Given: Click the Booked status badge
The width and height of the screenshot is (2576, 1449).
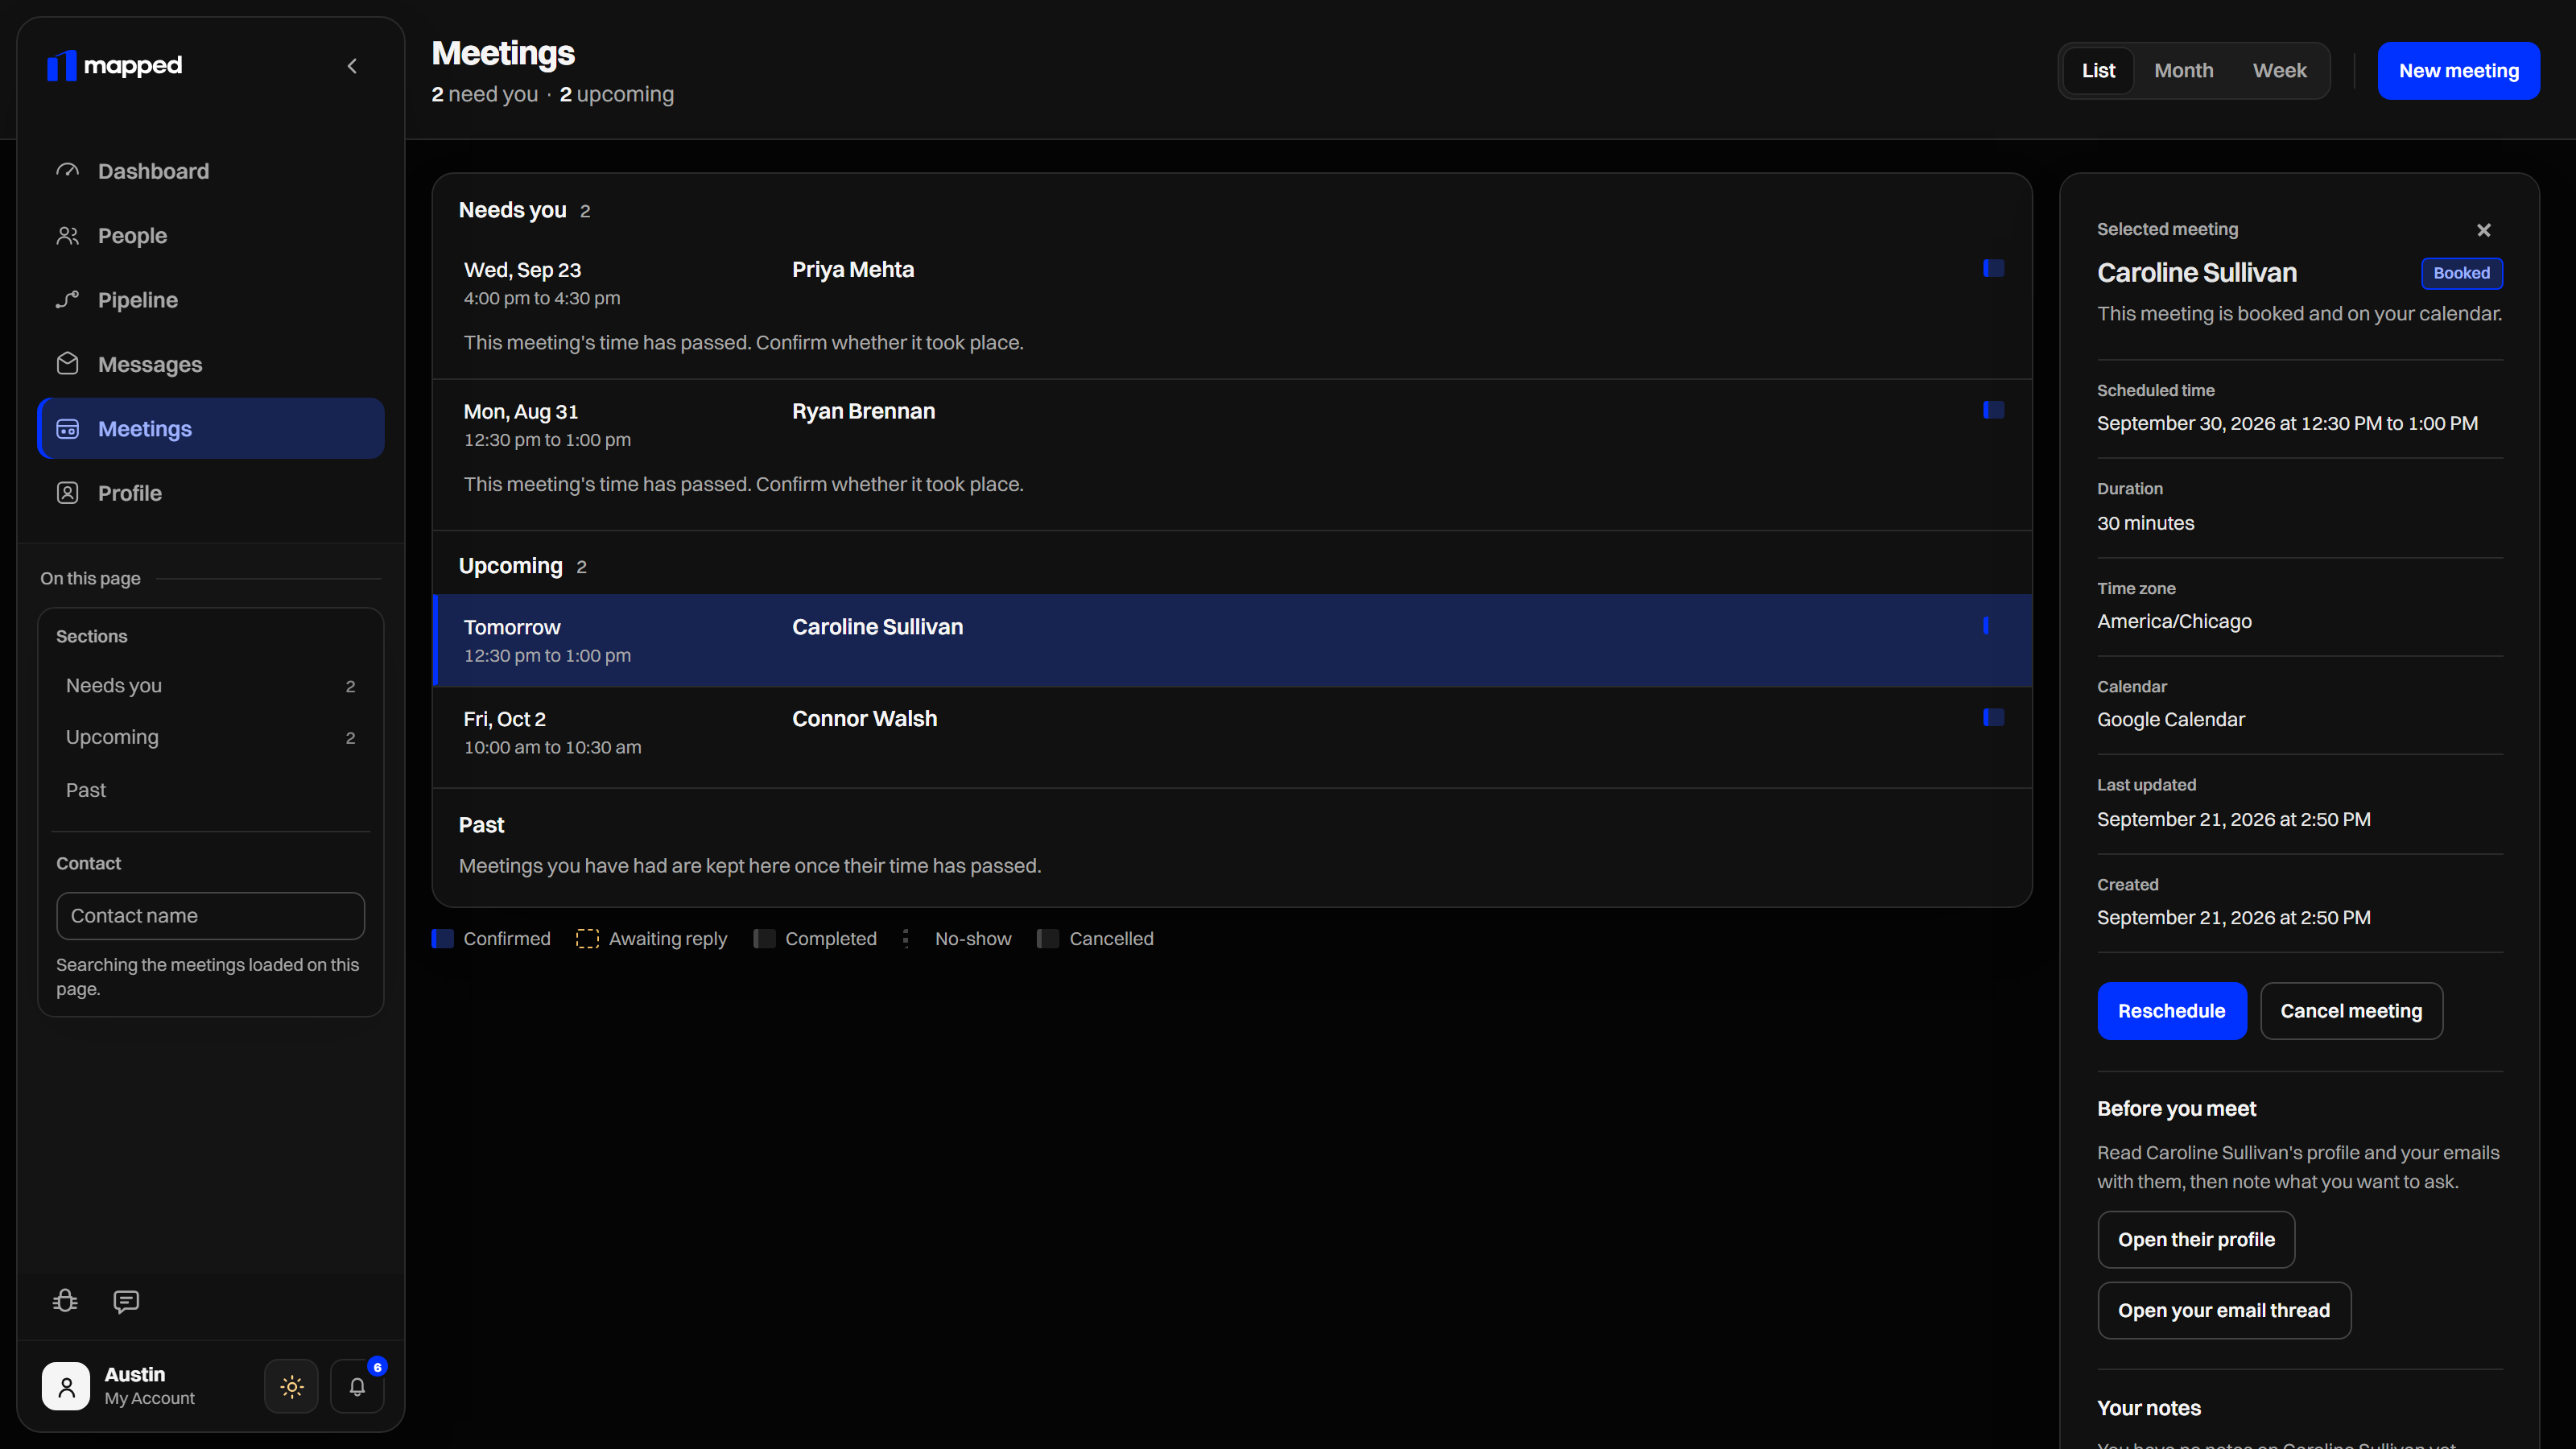Looking at the screenshot, I should 2461,273.
